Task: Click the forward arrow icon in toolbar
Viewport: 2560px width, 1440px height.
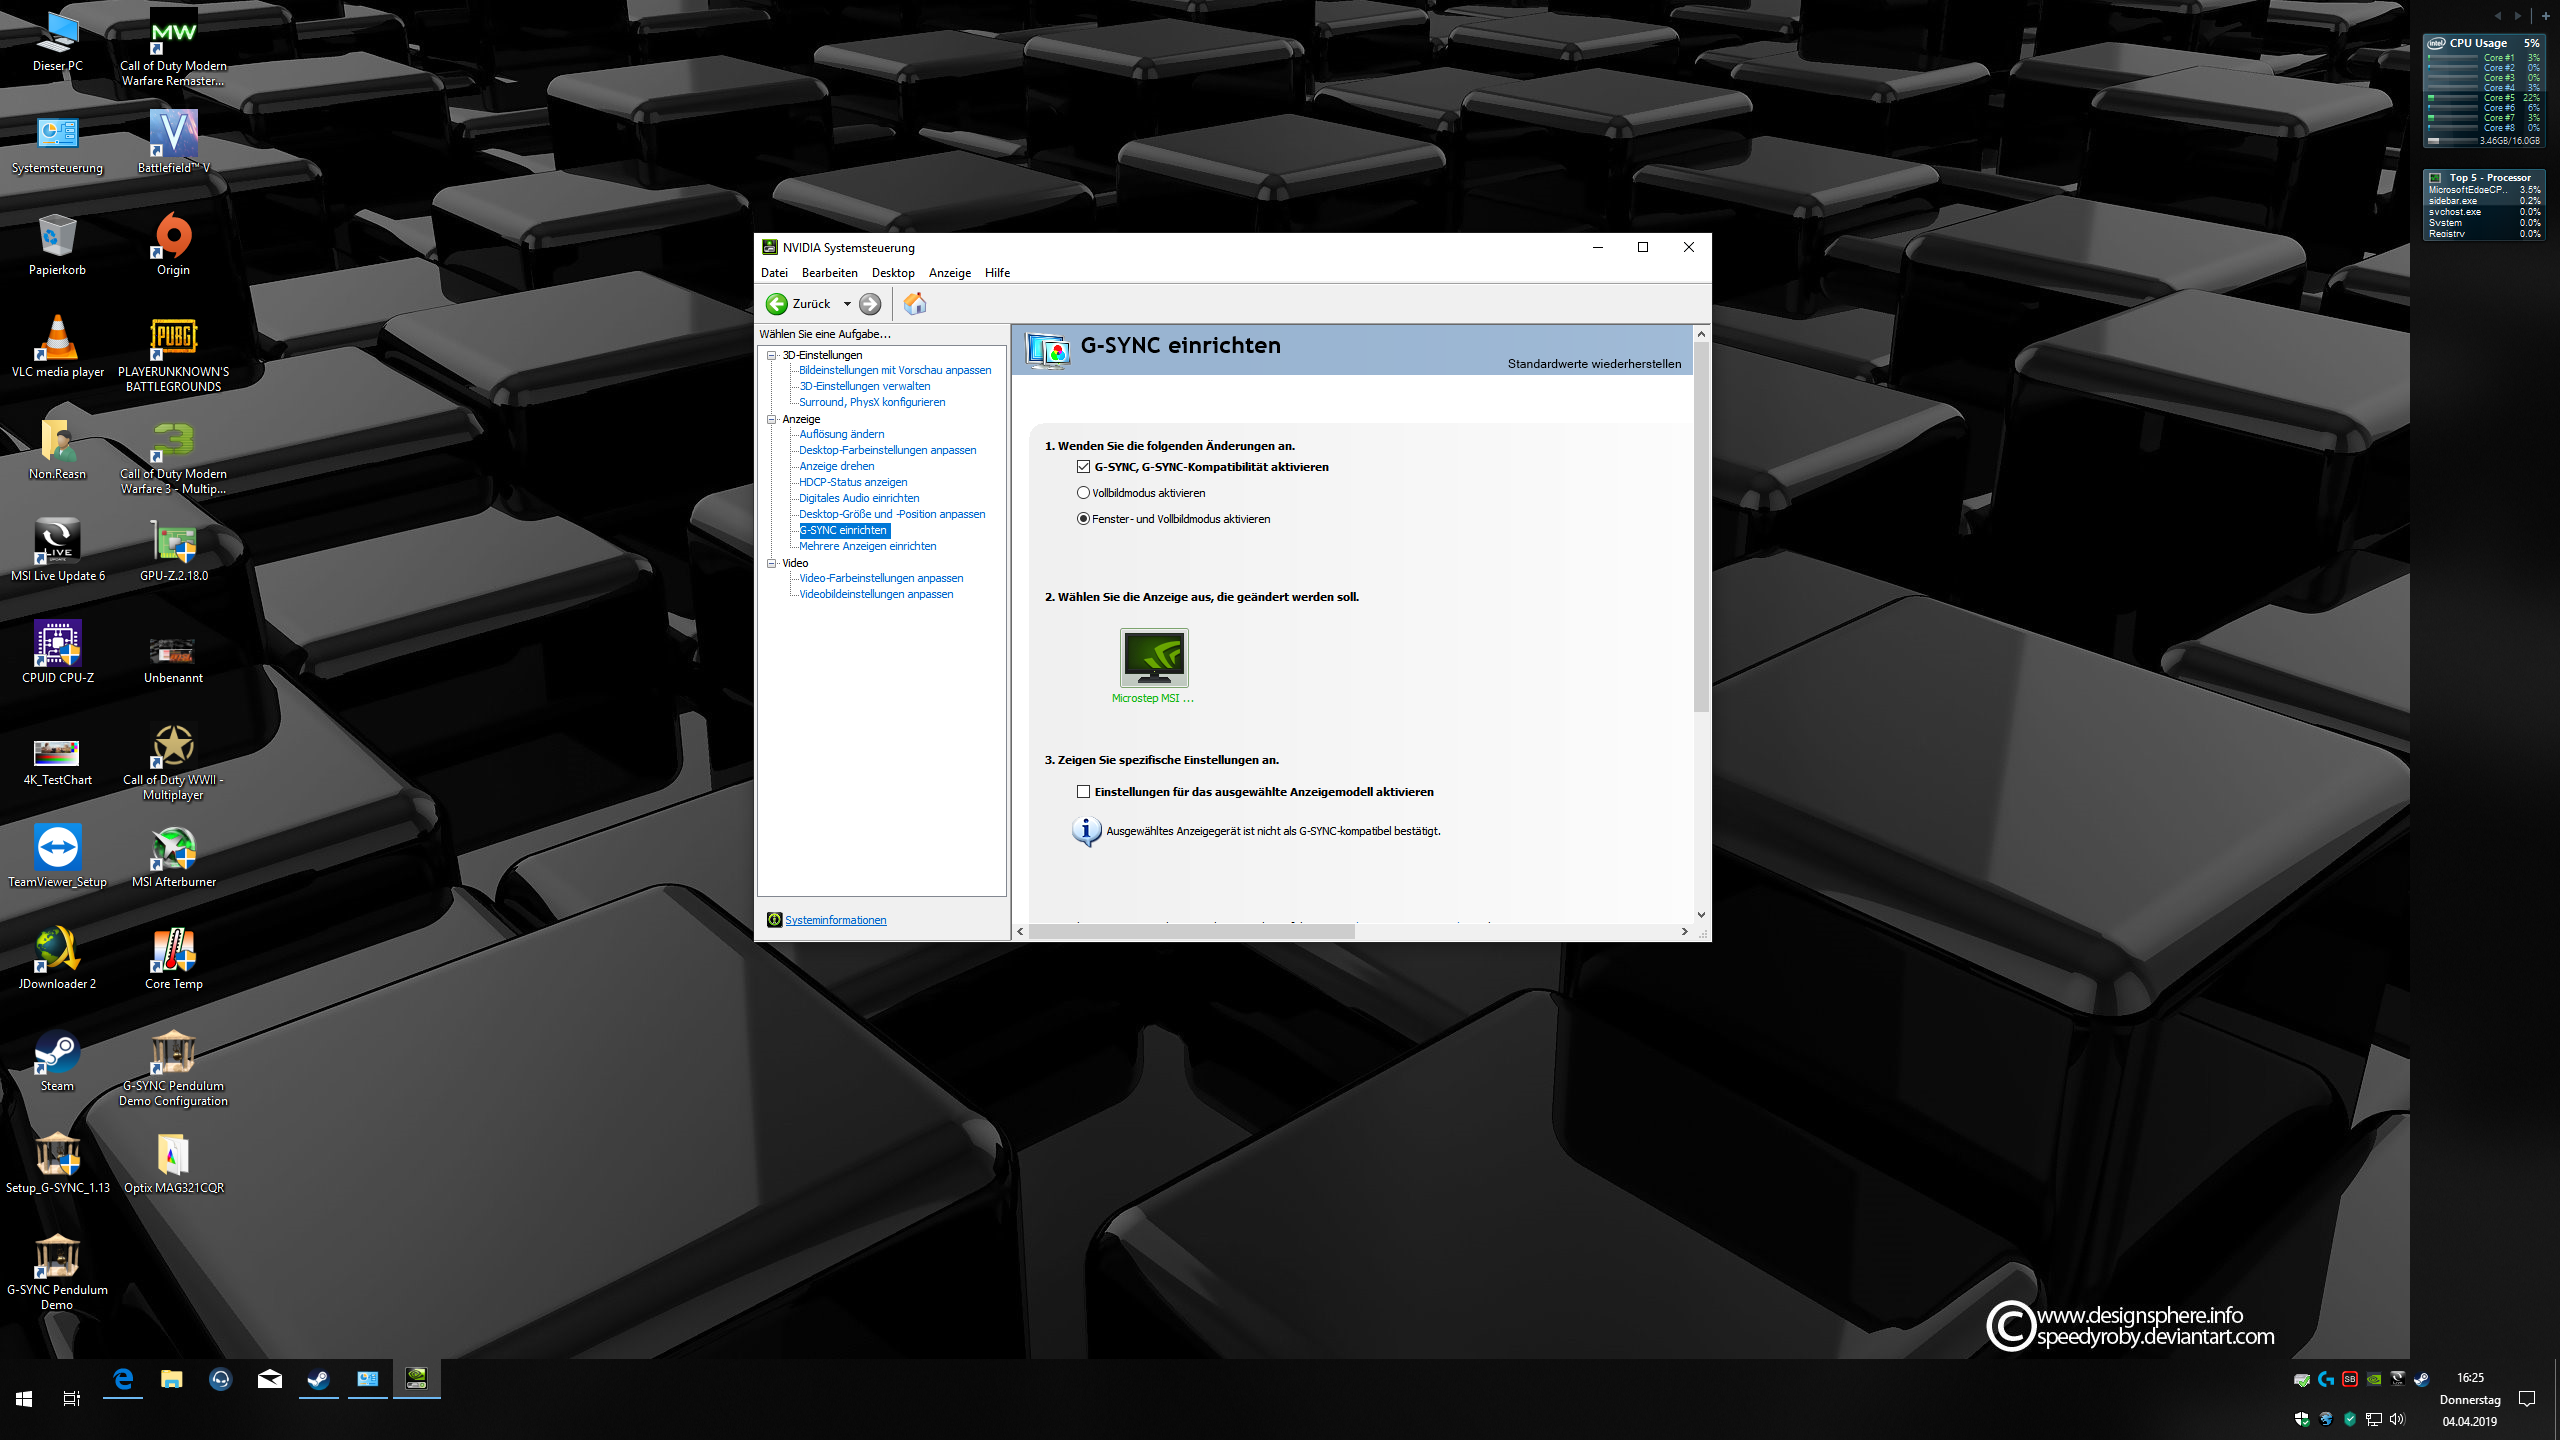Action: point(870,304)
